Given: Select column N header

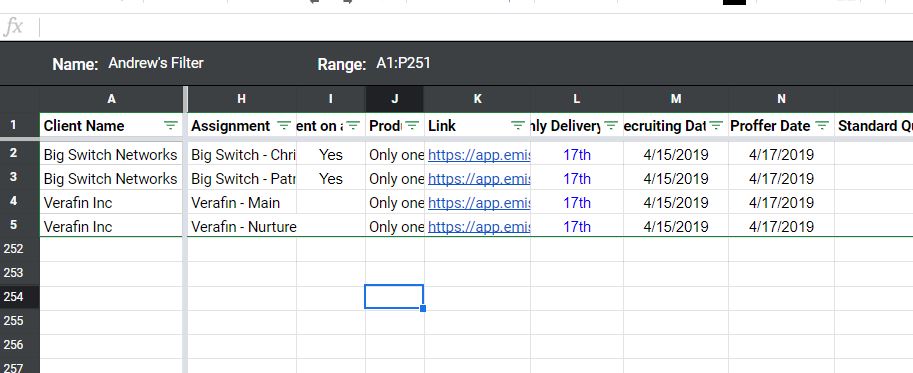Looking at the screenshot, I should click(x=781, y=99).
